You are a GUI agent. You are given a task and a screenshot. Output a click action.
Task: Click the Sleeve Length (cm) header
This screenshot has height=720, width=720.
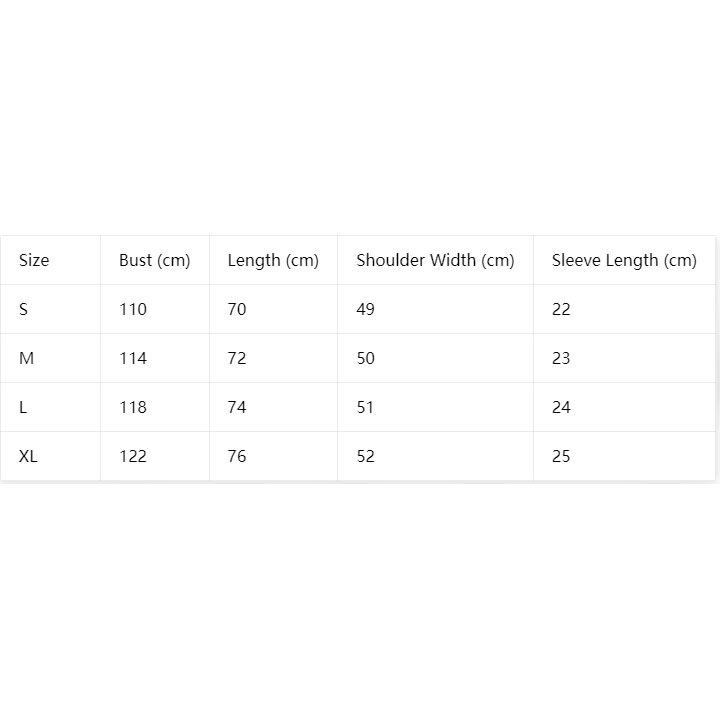coord(624,260)
